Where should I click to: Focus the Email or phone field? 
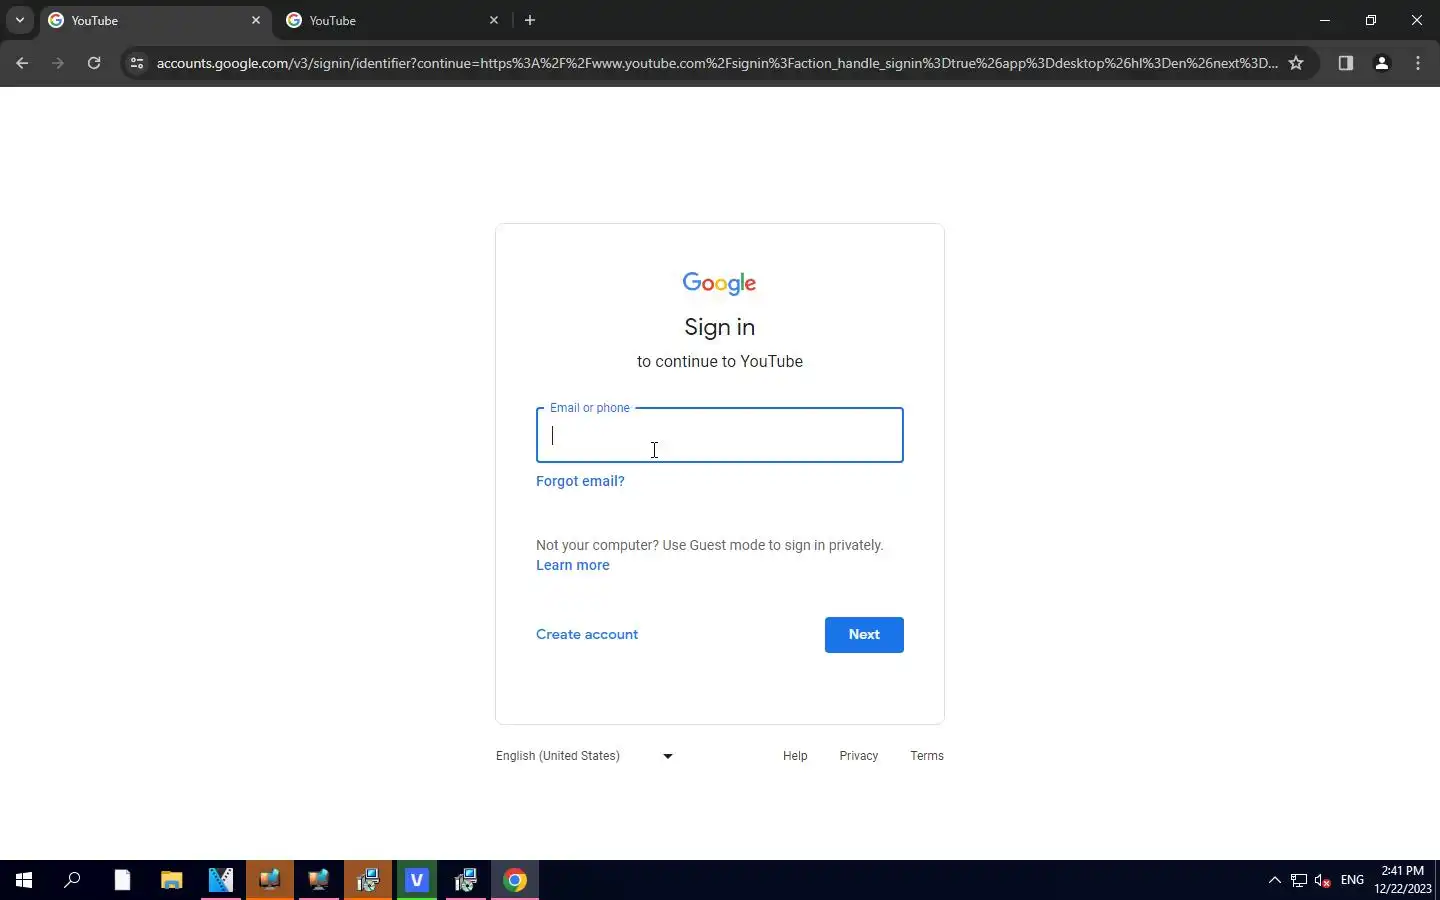(720, 435)
